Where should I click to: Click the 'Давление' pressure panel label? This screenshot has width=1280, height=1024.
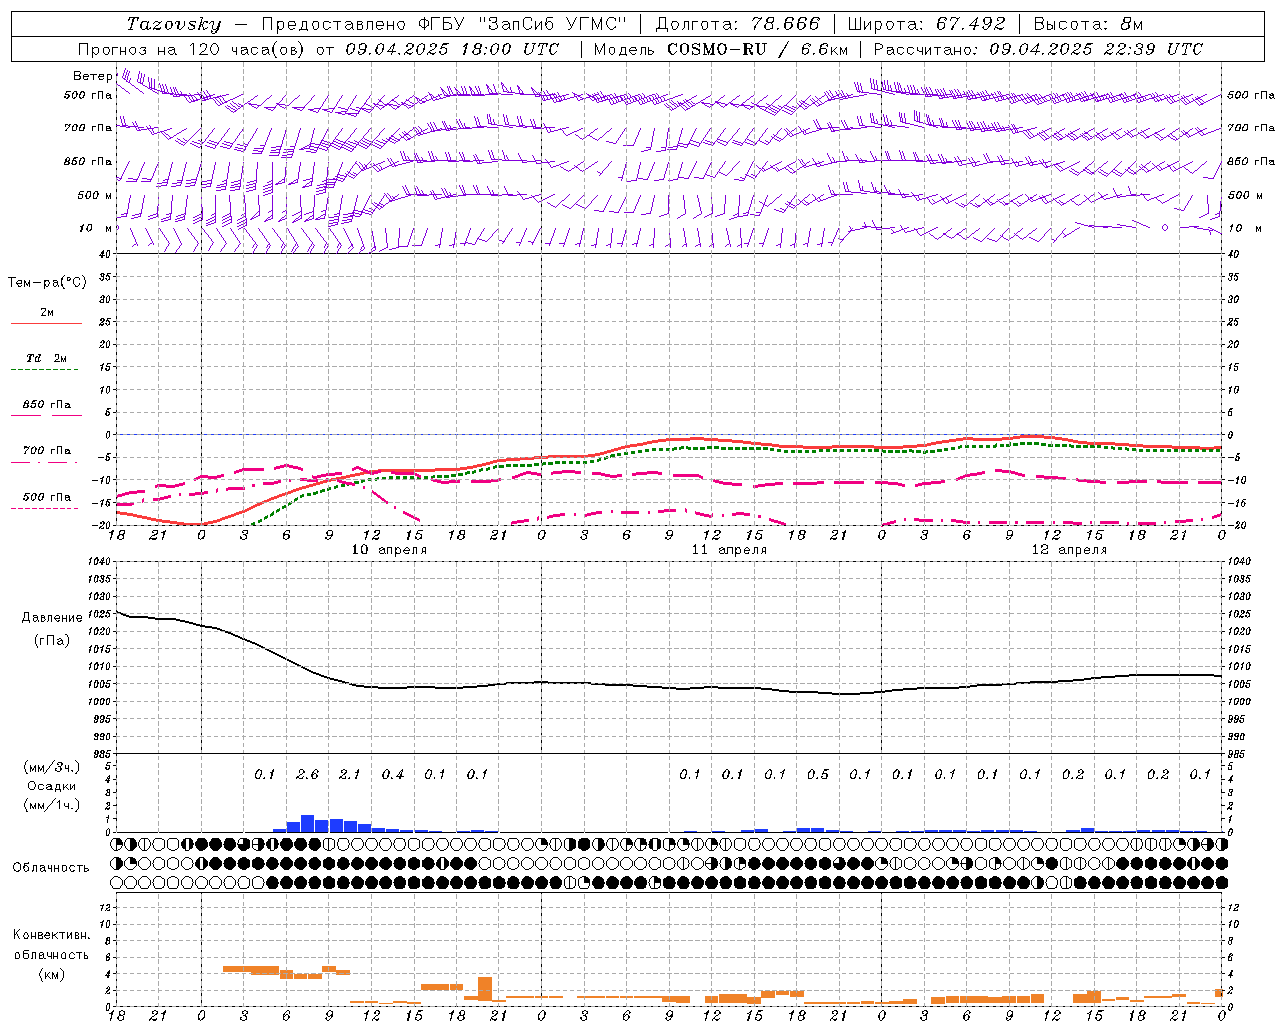click(x=52, y=618)
